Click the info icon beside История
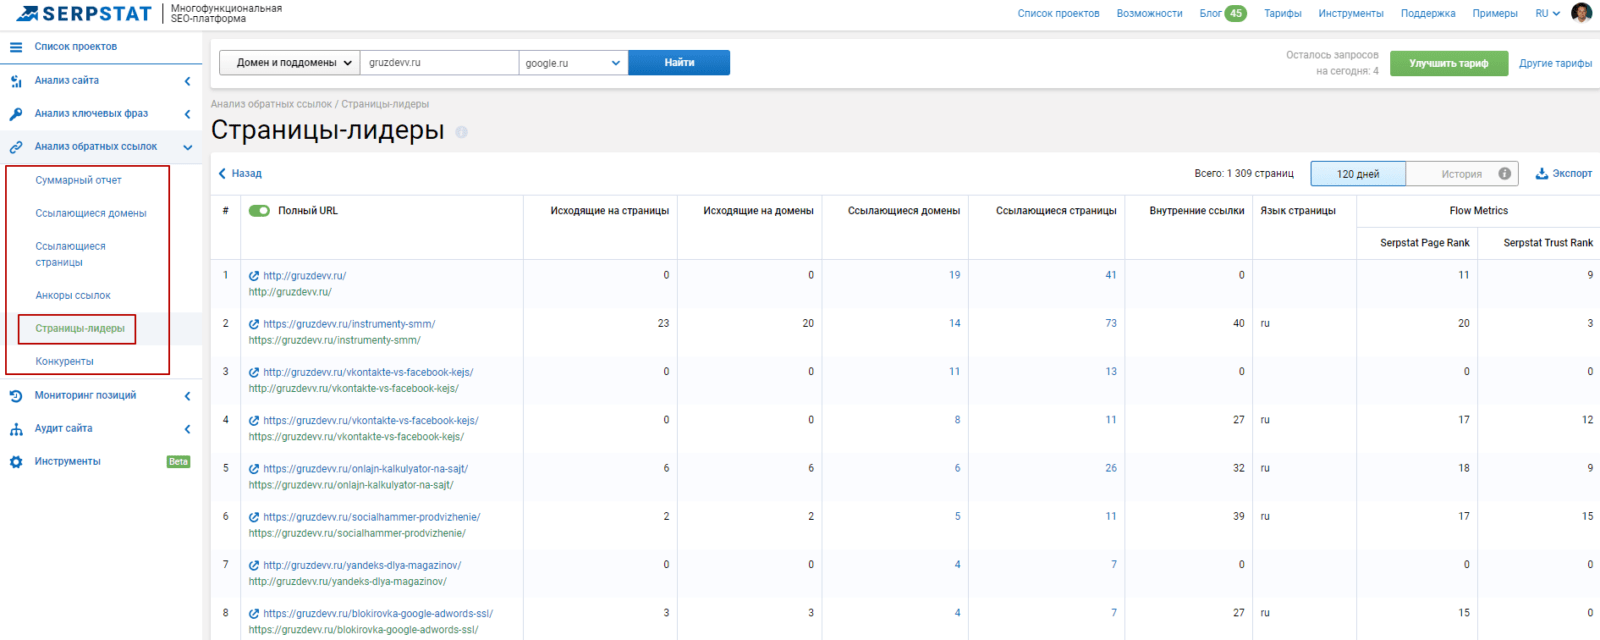This screenshot has width=1600, height=640. (1504, 174)
